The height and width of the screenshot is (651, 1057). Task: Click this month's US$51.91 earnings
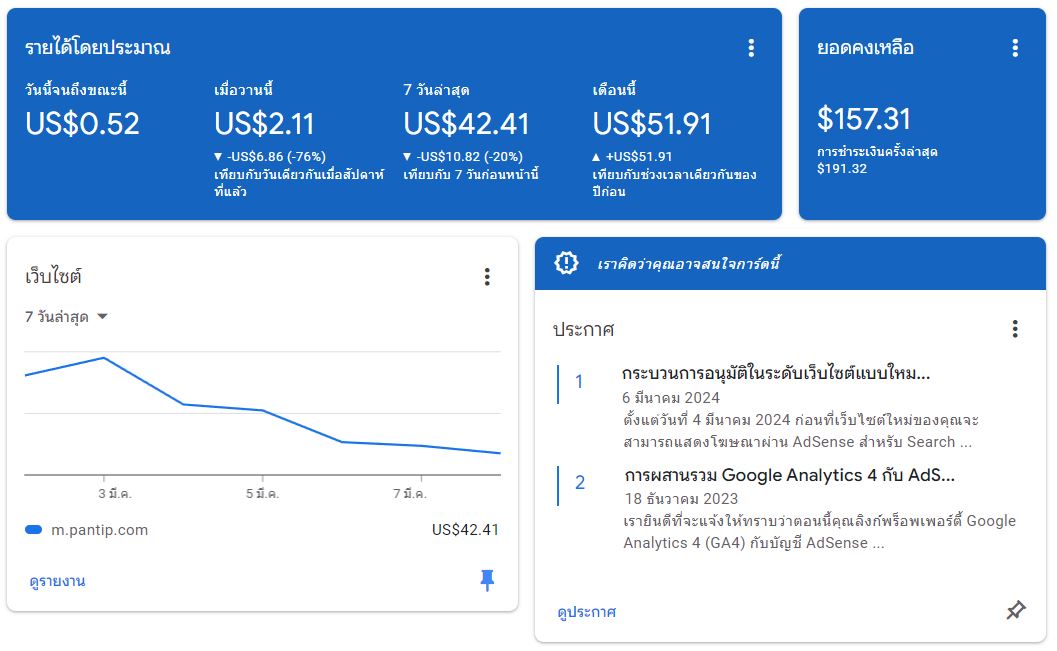[x=652, y=124]
